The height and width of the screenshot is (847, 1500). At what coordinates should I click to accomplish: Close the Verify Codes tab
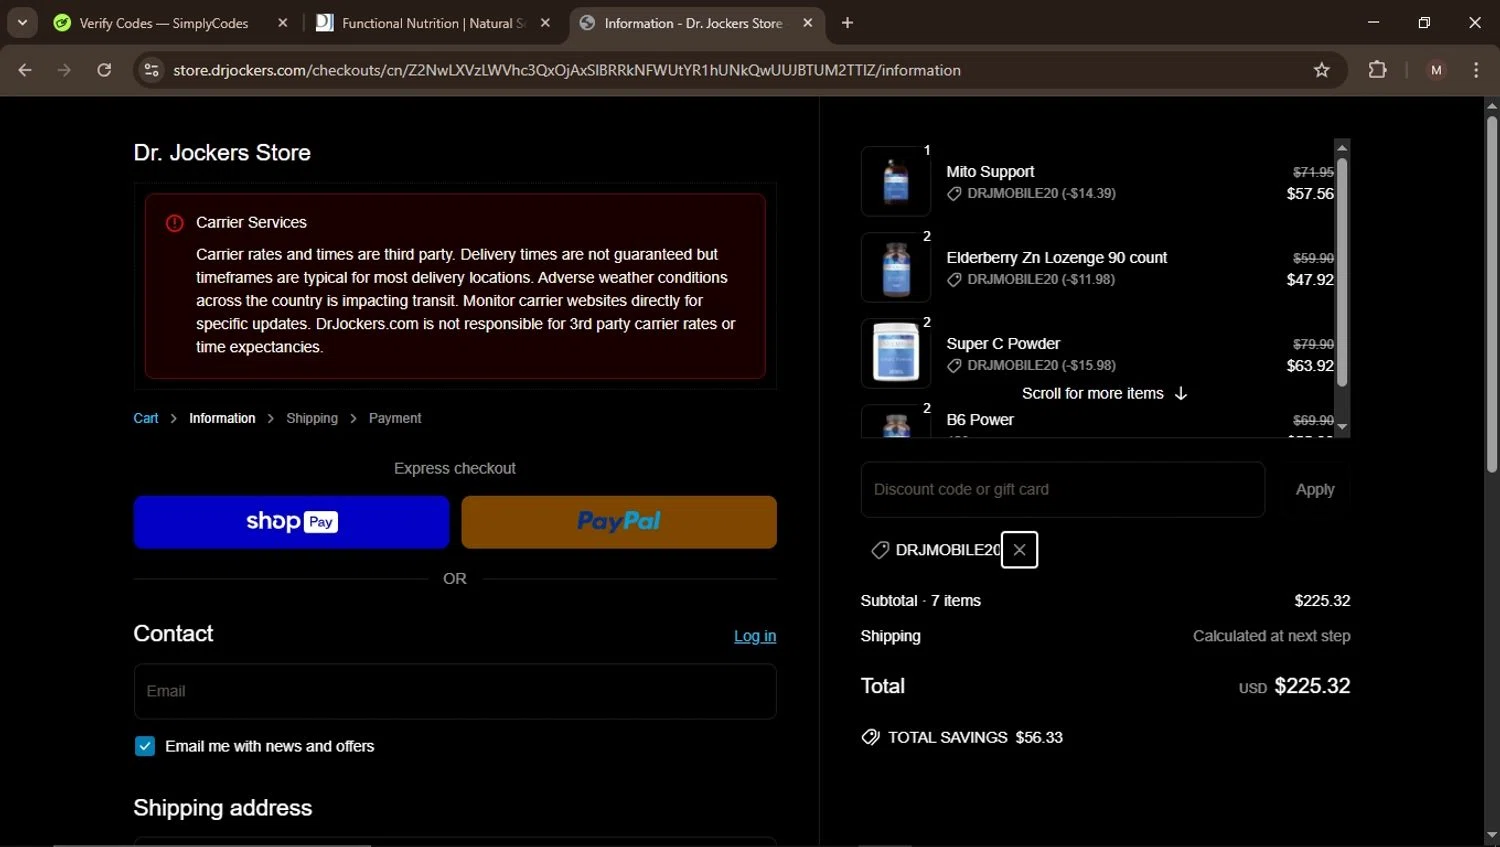tap(283, 23)
